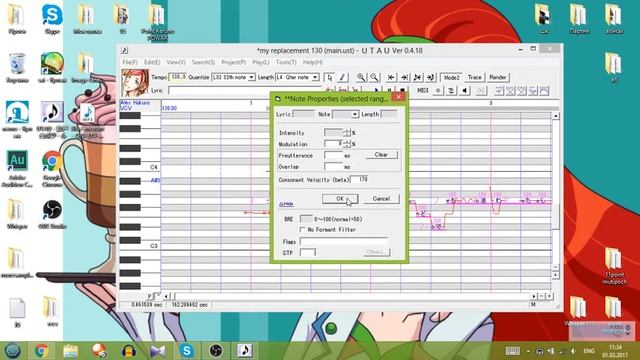Image resolution: width=640 pixels, height=360 pixels.
Task: Open the View(V) menu
Action: 176,62
